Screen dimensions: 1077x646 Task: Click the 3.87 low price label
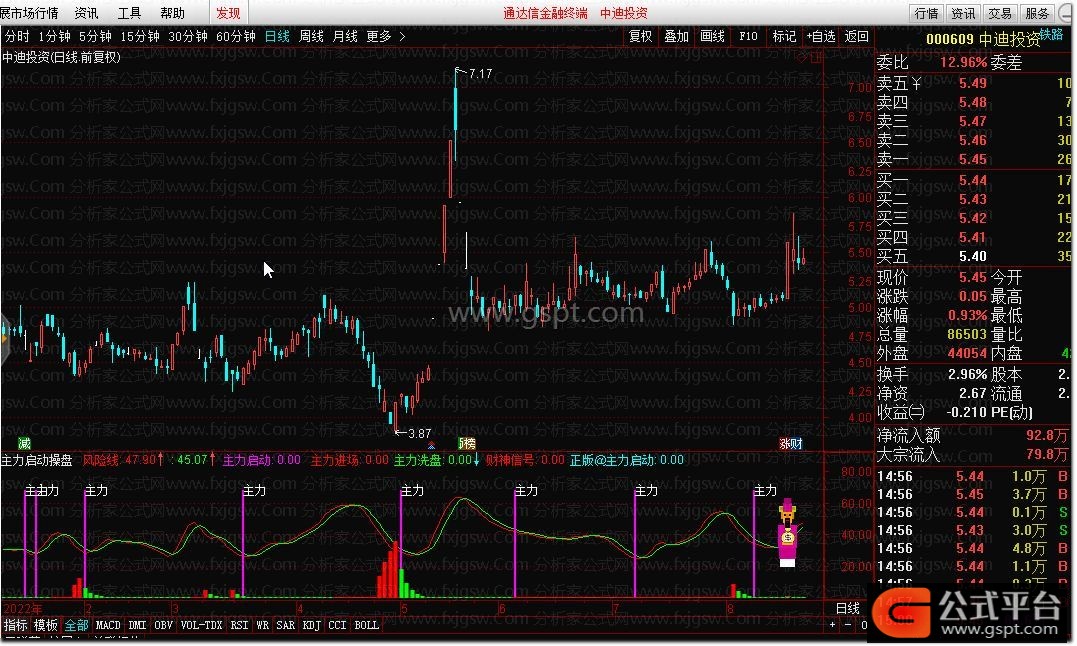[x=419, y=434]
